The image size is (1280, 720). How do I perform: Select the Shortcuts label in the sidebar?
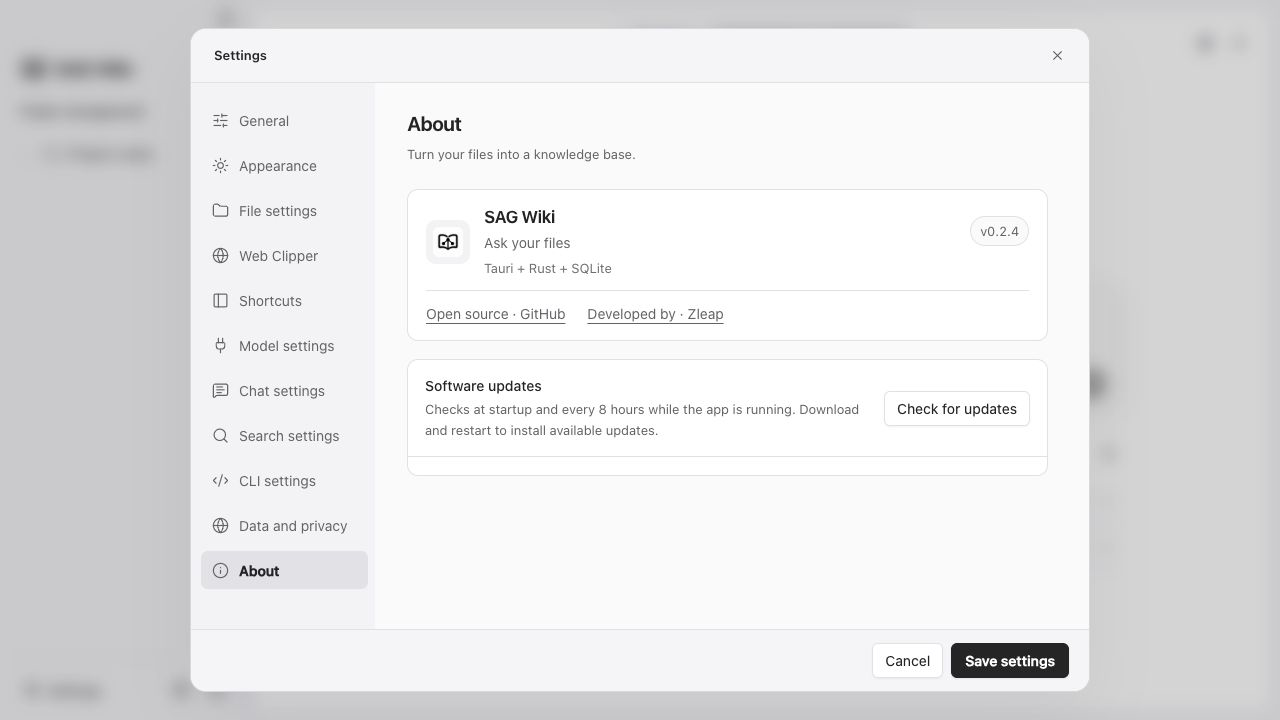point(270,301)
